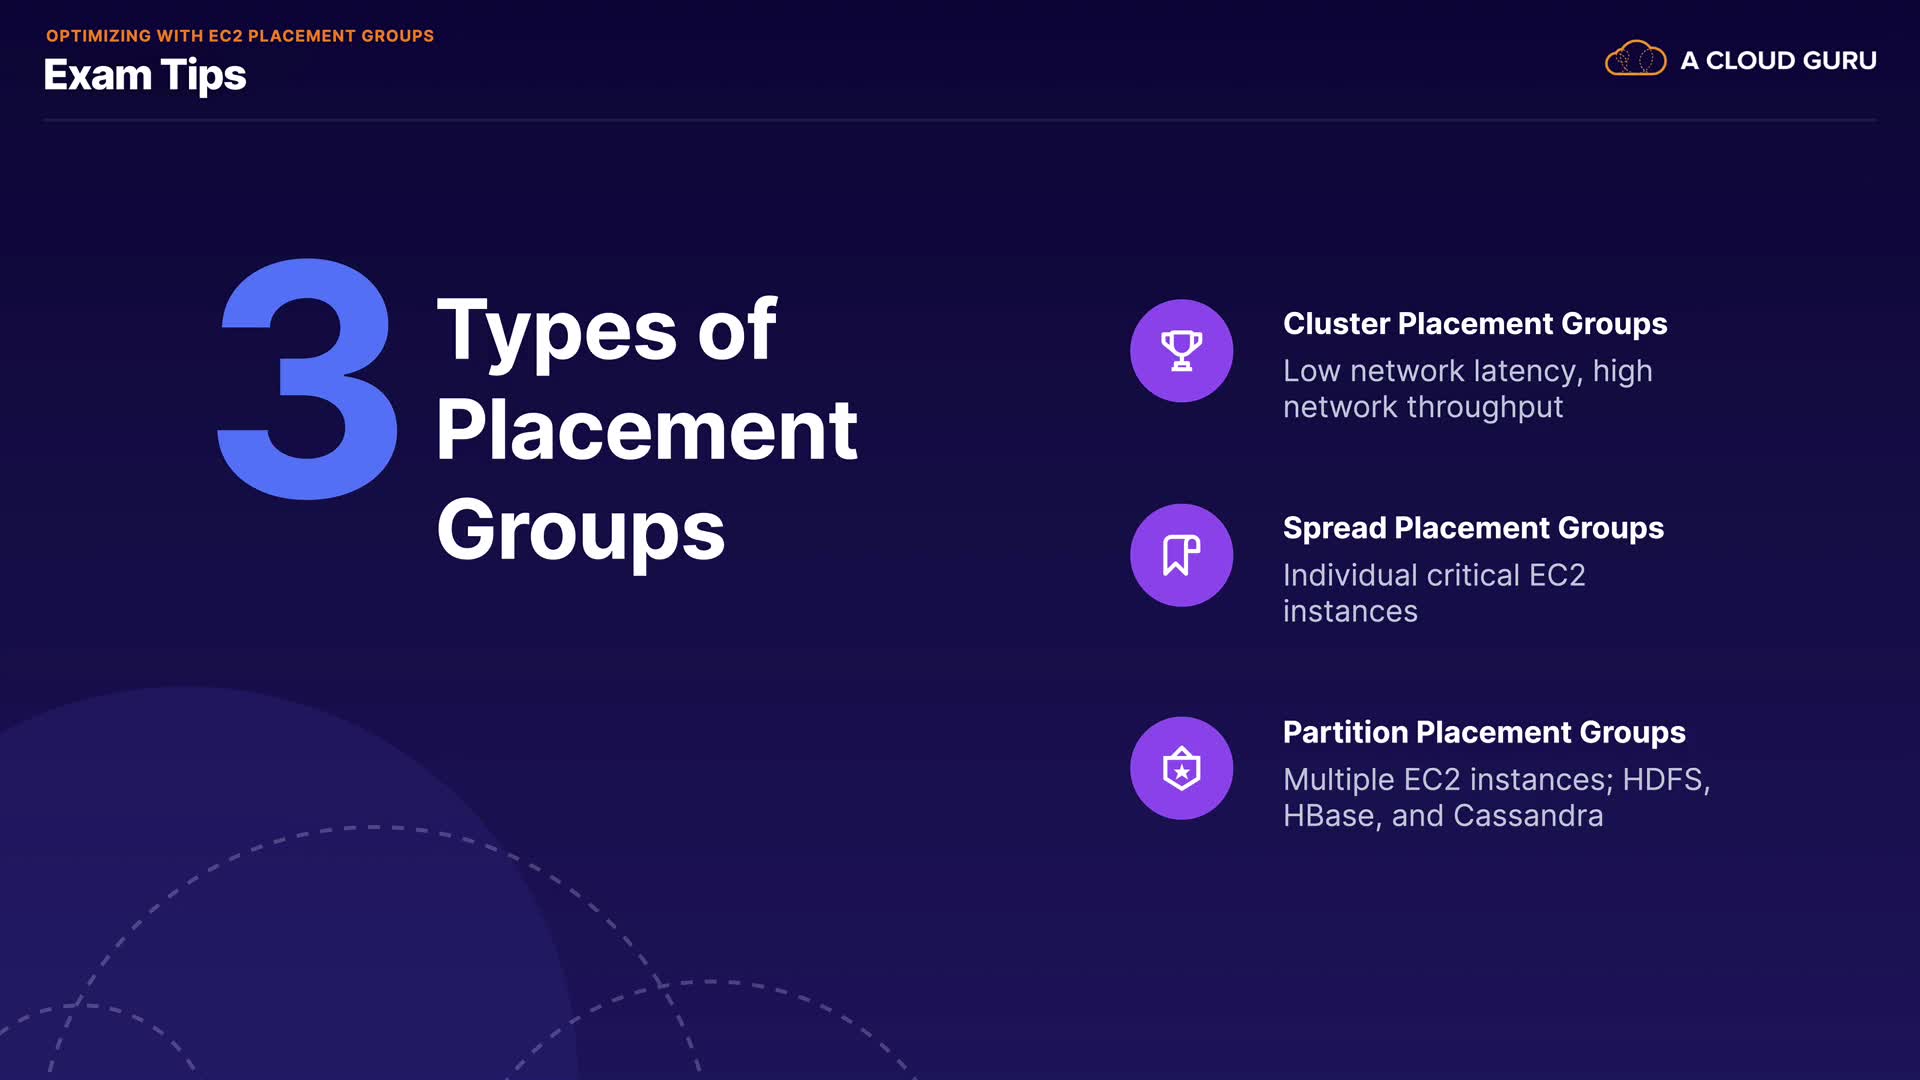Click the large blue number 3
This screenshot has width=1920, height=1080.
pos(308,380)
